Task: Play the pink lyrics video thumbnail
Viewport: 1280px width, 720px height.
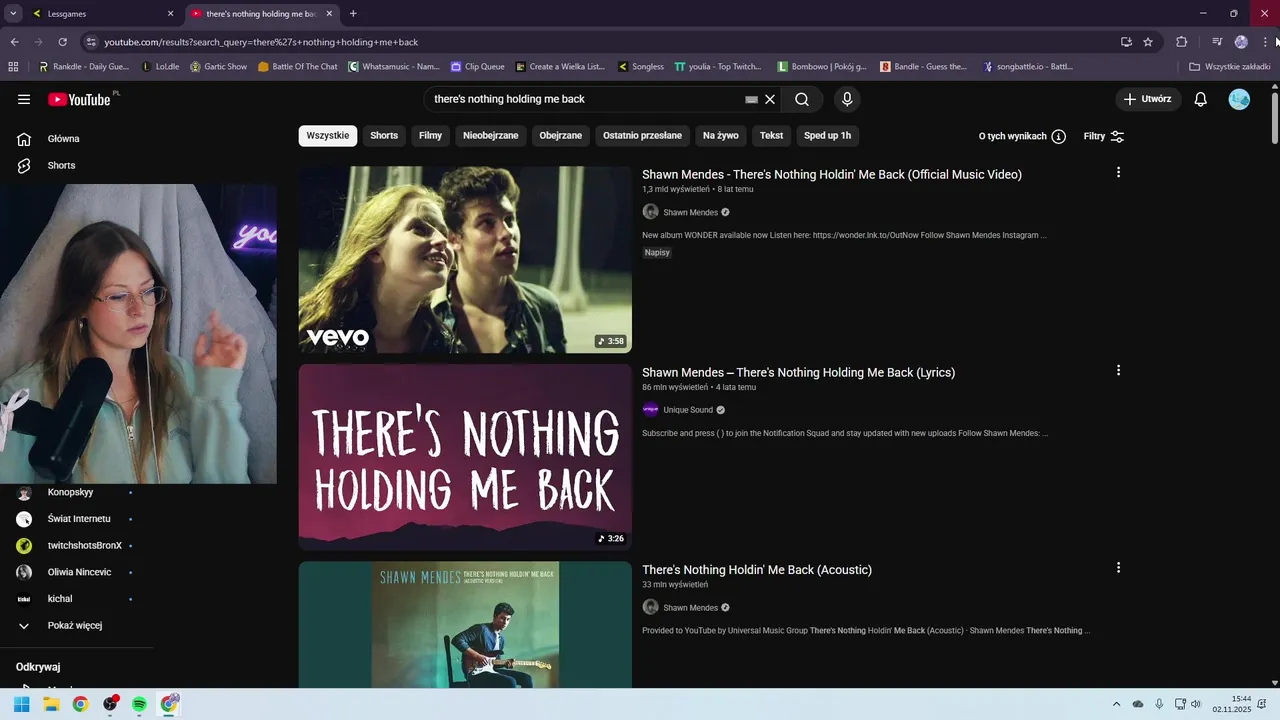Action: (465, 457)
